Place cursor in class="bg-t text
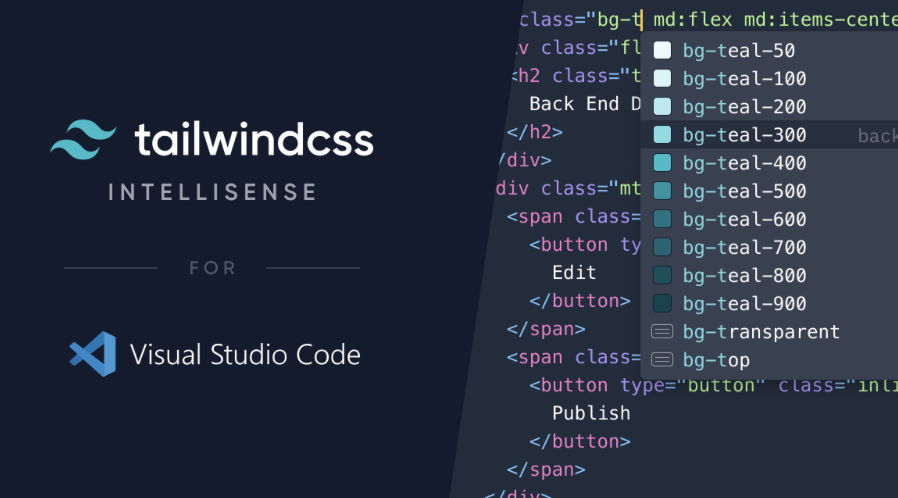The height and width of the screenshot is (498, 898). point(581,20)
